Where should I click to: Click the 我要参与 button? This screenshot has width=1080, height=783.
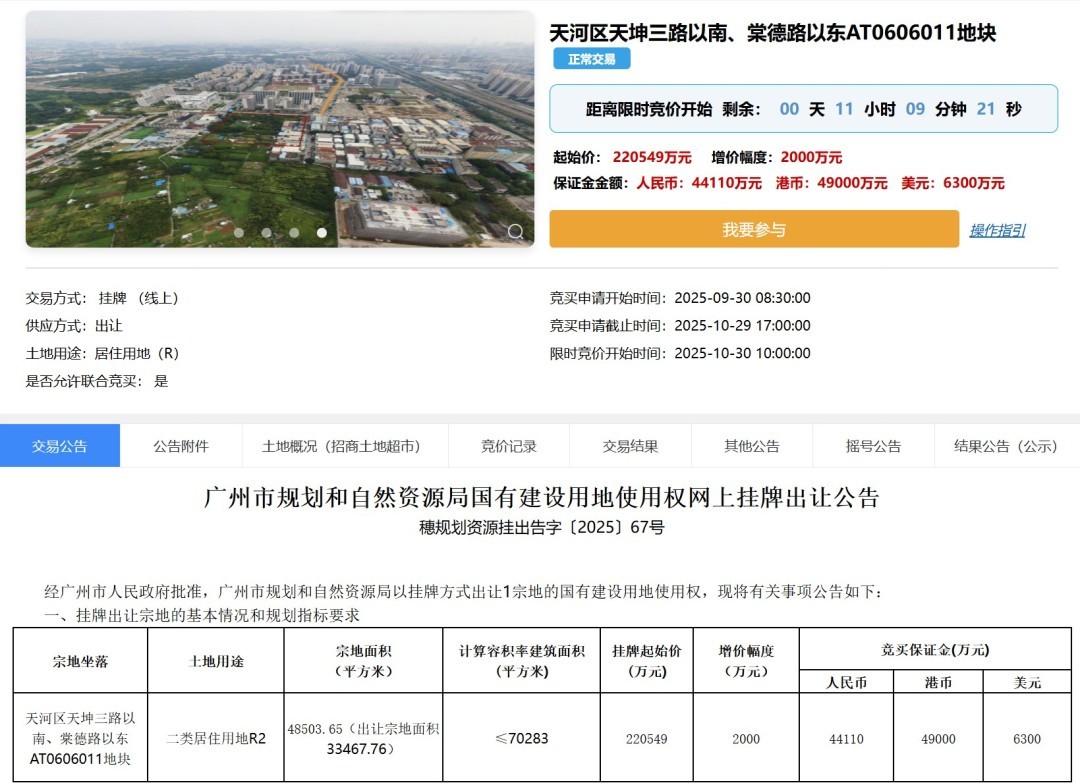click(753, 230)
